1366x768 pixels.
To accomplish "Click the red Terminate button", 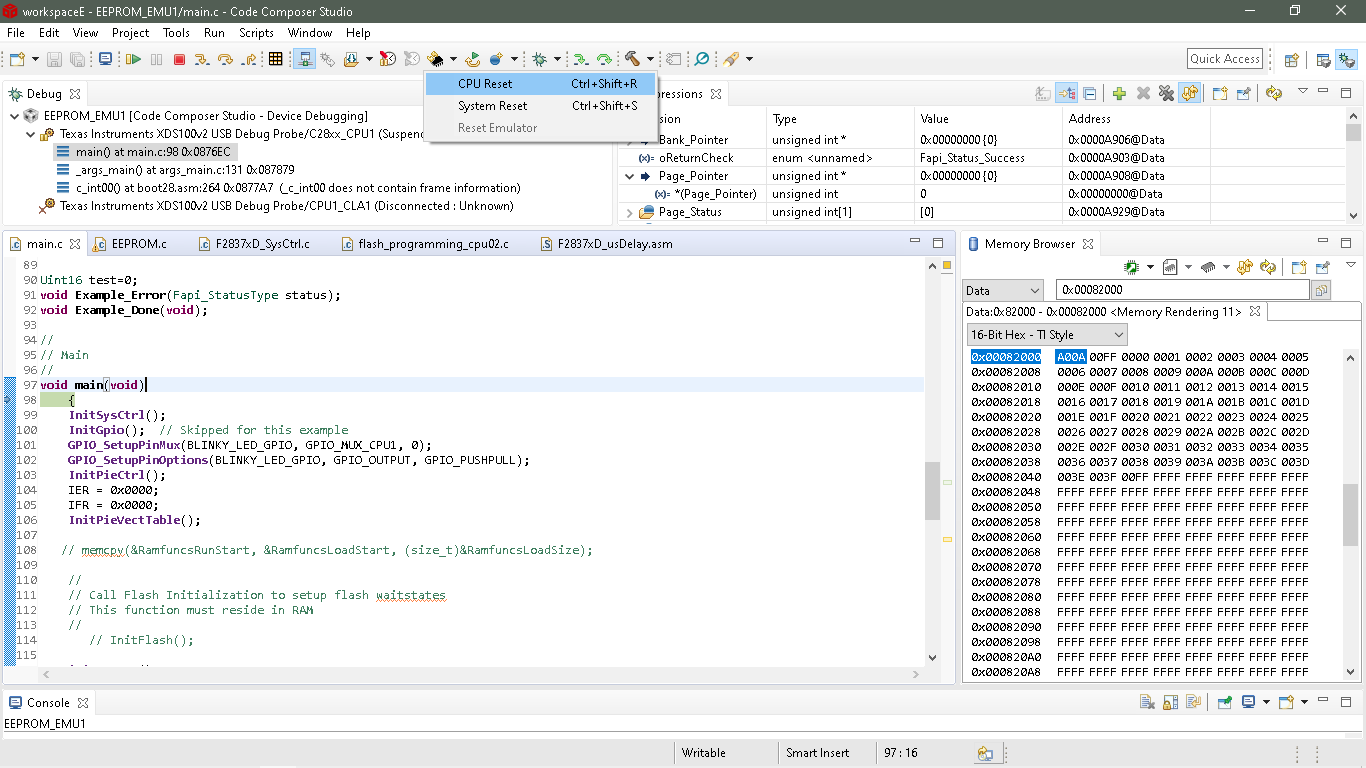I will [x=179, y=59].
